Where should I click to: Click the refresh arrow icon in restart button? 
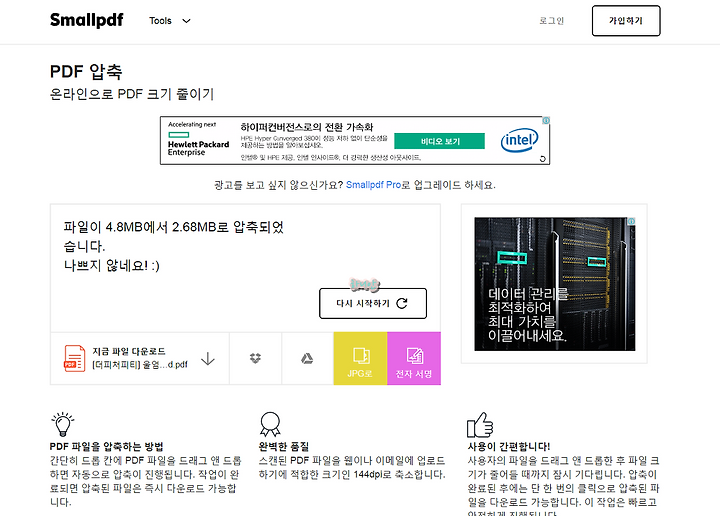pos(402,303)
